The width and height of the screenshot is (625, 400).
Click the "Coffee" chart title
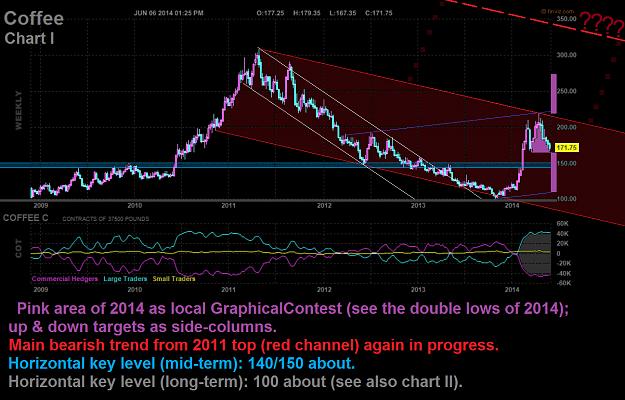point(34,18)
